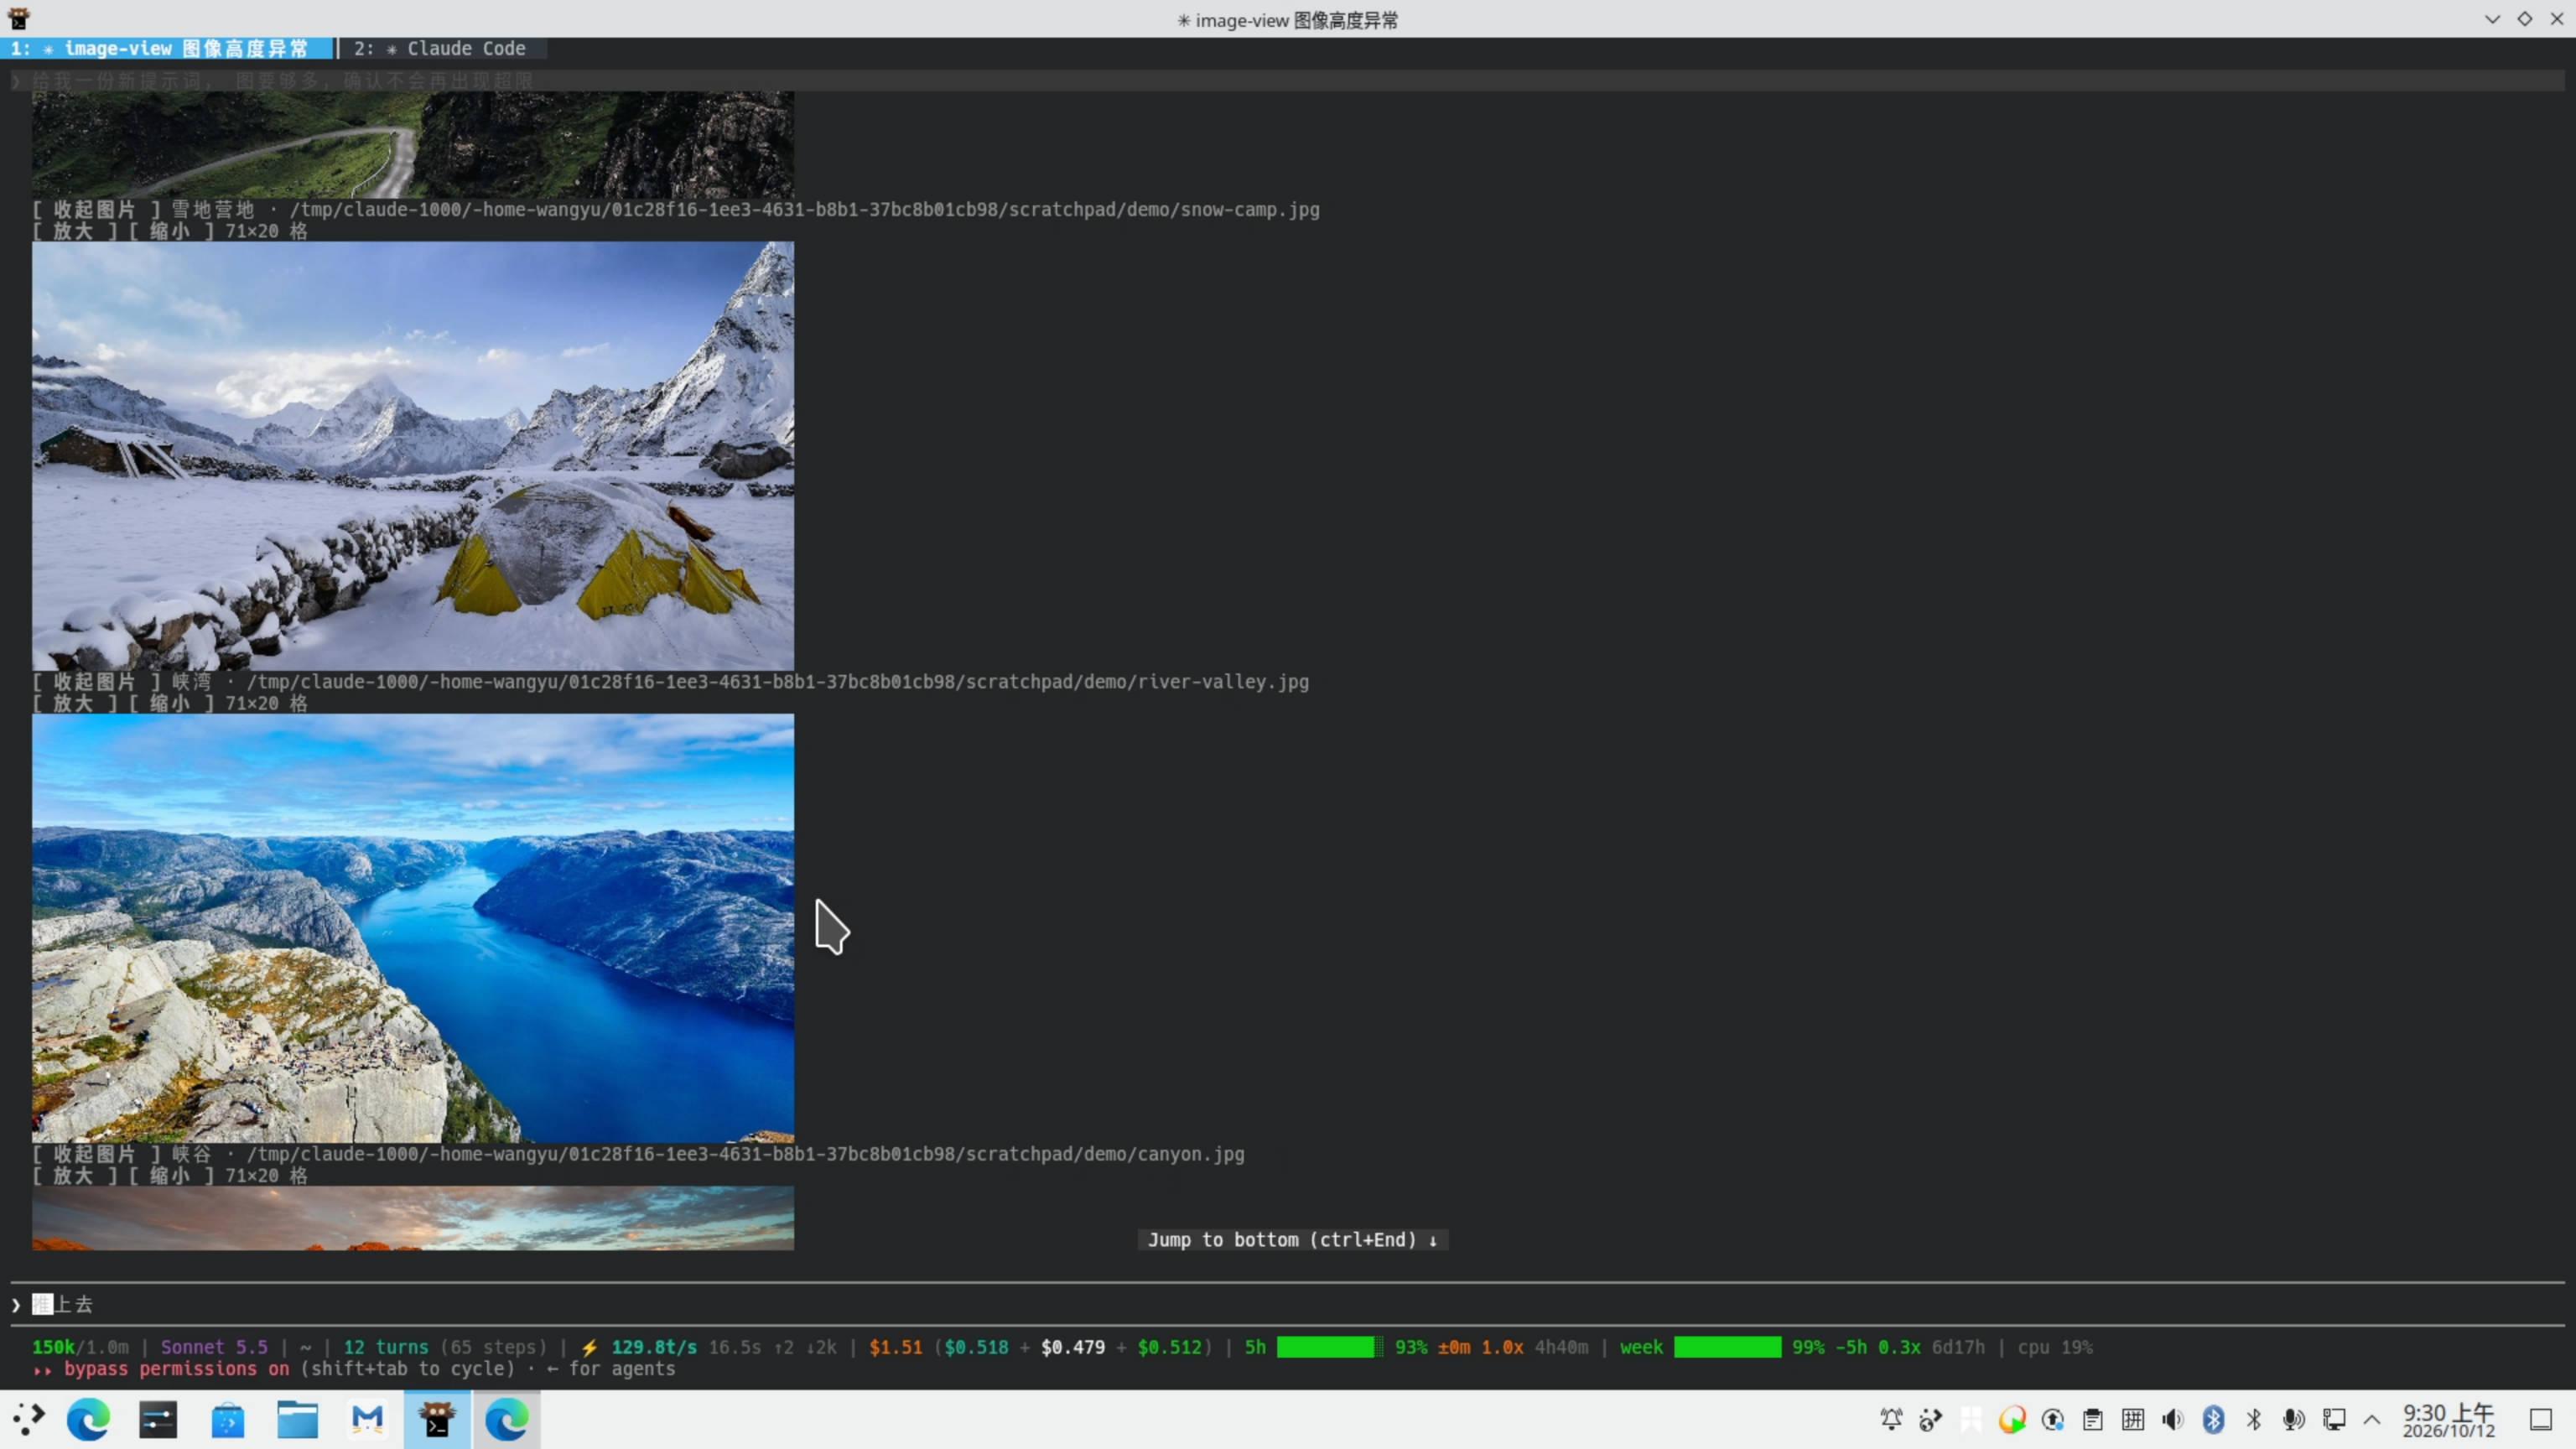The image size is (2576, 1449).
Task: Open the KDE application launcher
Action: tap(29, 1419)
